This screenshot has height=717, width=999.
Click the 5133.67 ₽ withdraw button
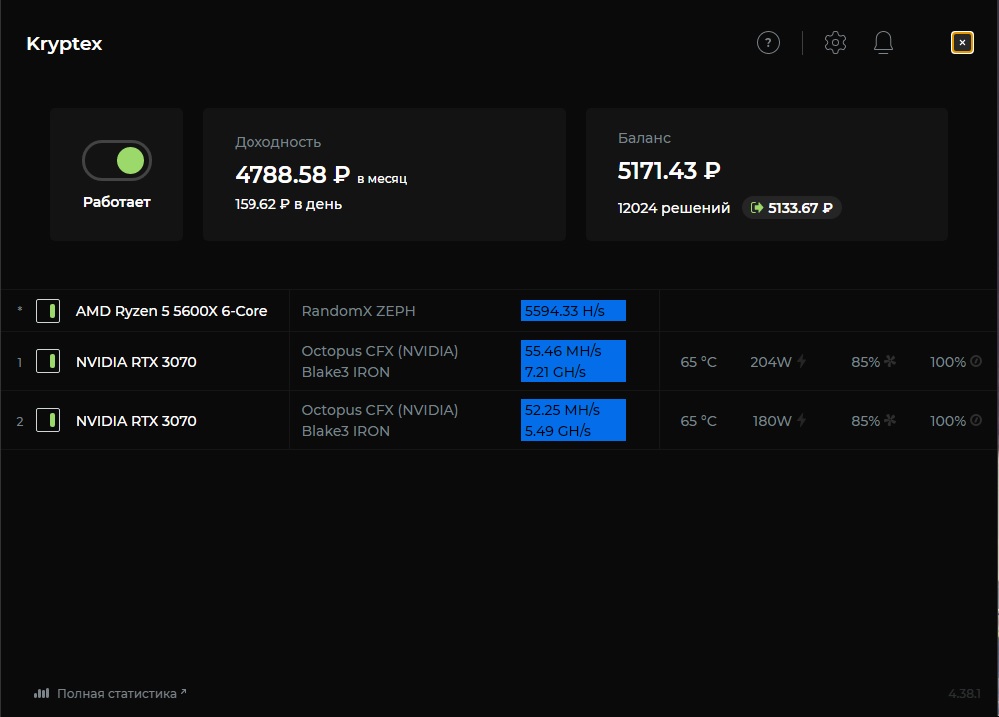tap(791, 208)
